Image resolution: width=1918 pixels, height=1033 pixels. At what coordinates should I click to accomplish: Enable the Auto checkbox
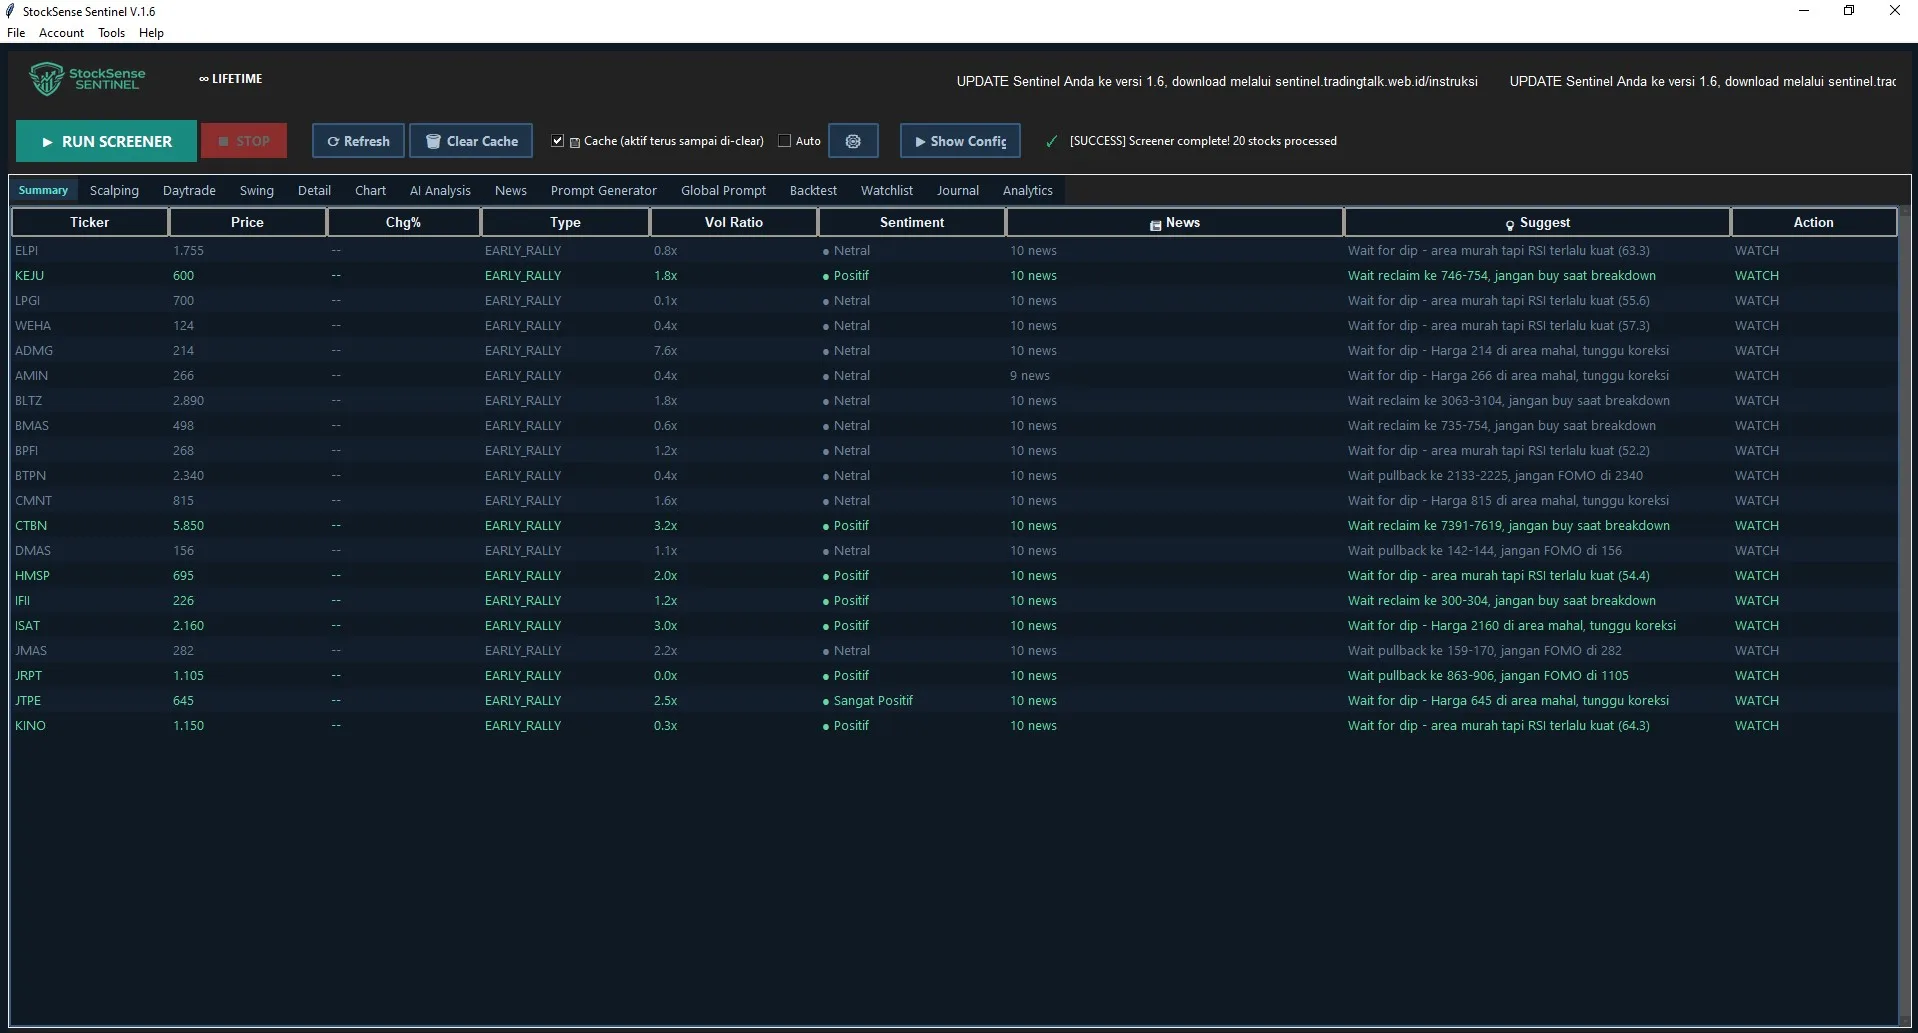tap(785, 141)
